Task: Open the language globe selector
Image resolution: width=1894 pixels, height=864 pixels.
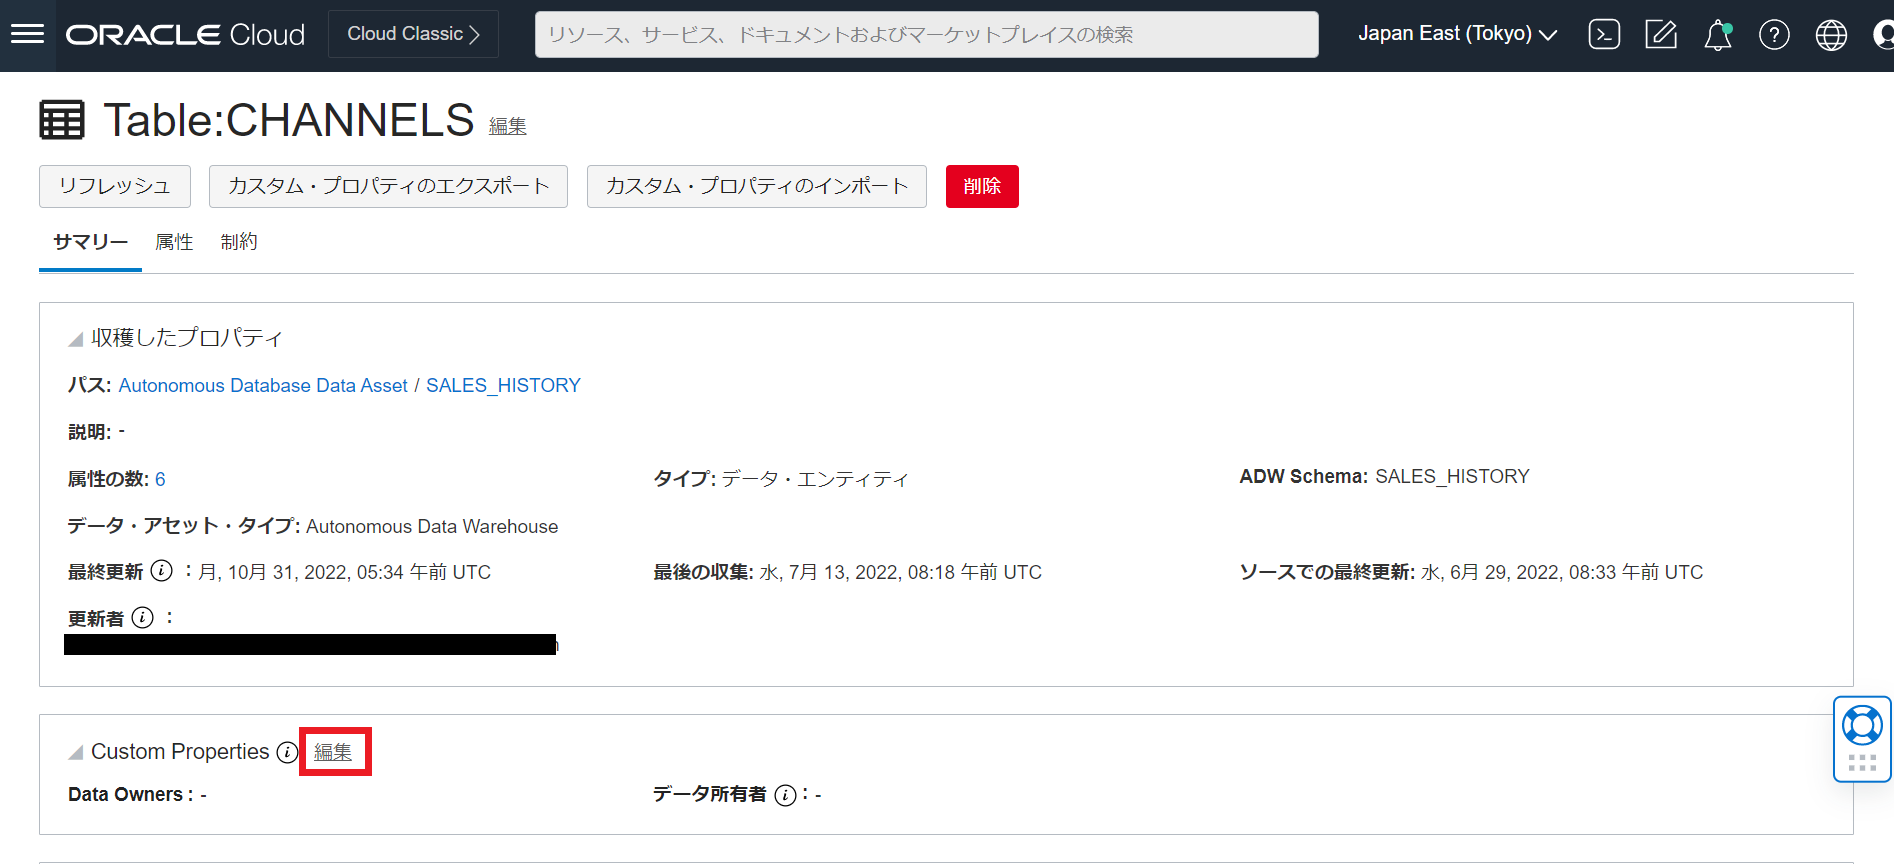Action: (x=1831, y=35)
